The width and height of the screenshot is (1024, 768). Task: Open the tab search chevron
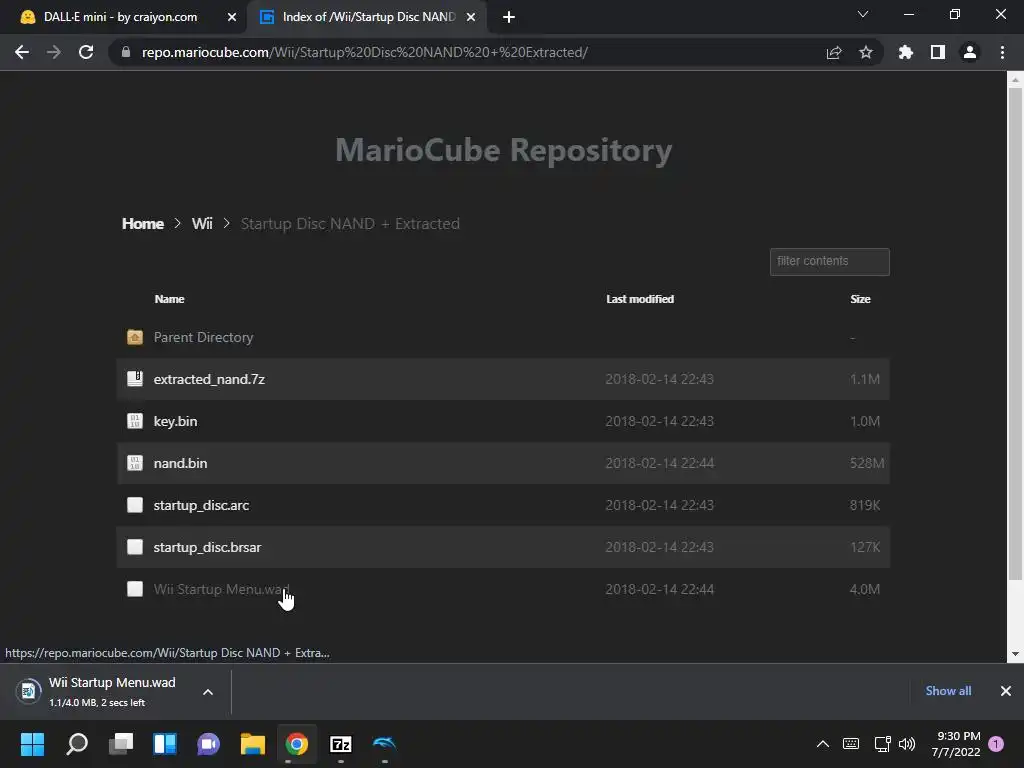[x=863, y=14]
